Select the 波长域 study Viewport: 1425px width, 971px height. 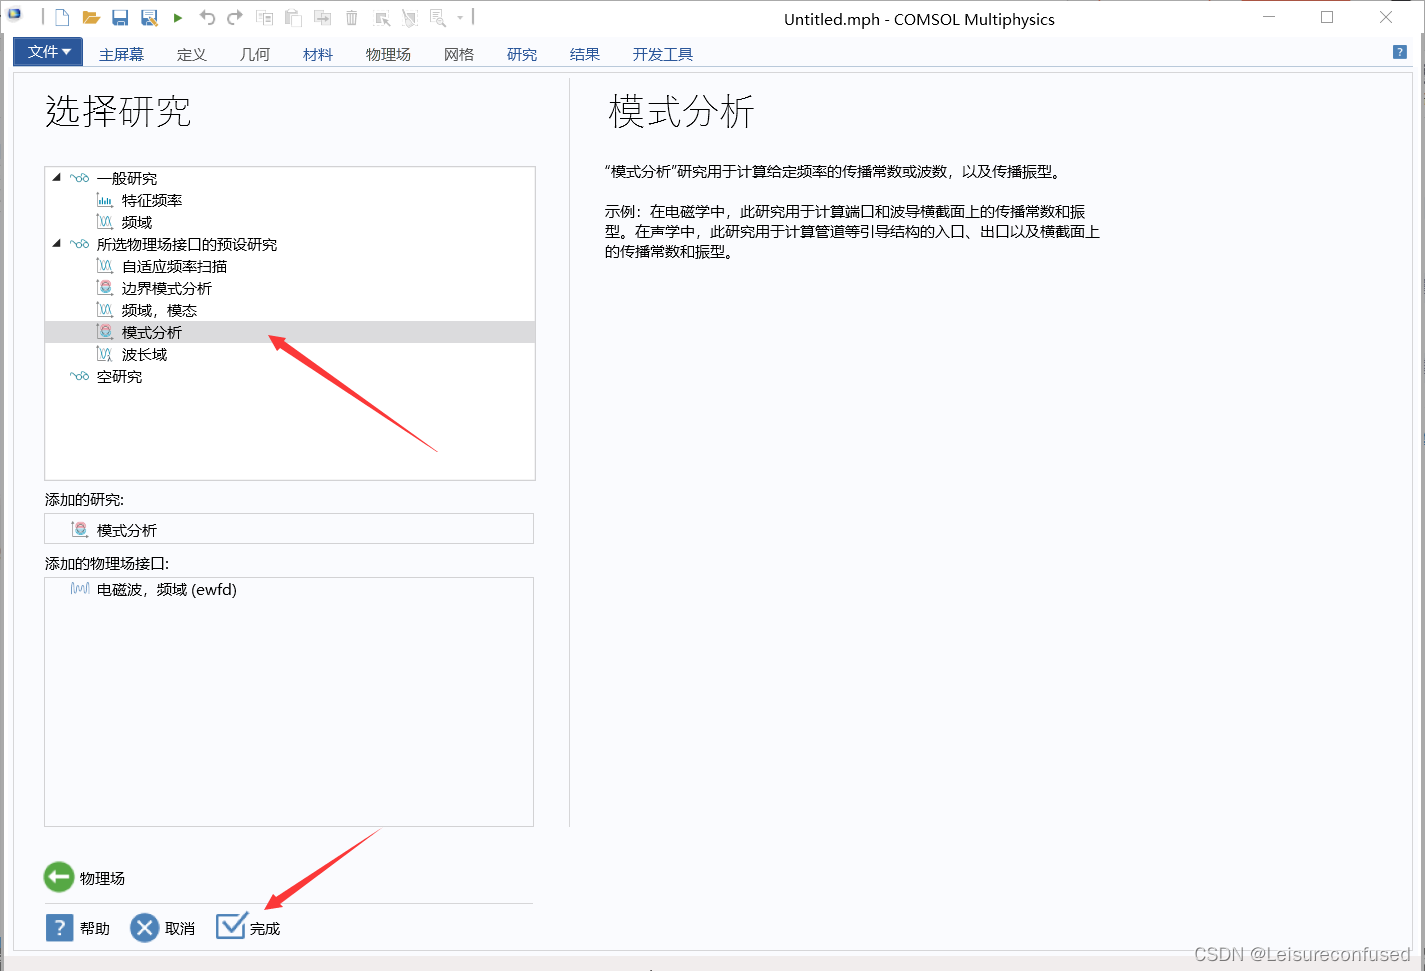tap(144, 354)
